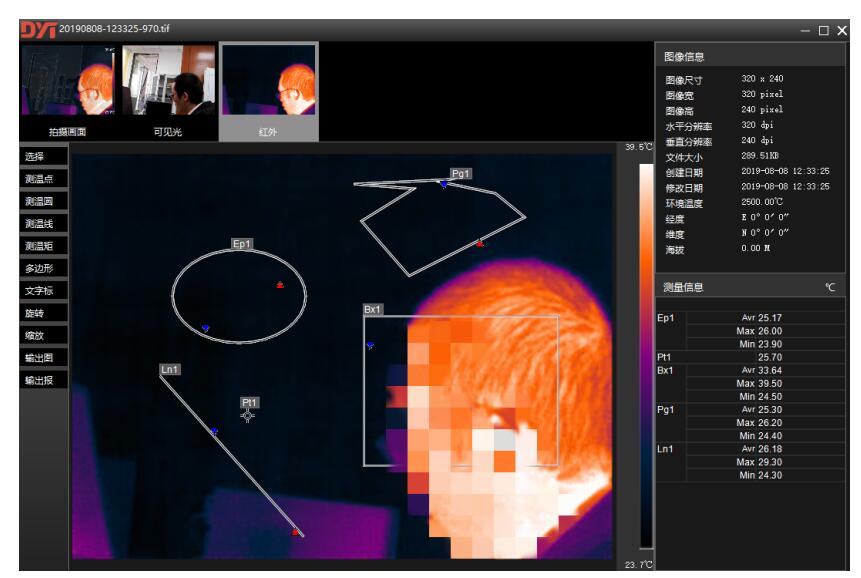Click the red max marker in polygon Pg1
Image resolution: width=861 pixels, height=578 pixels.
pos(480,243)
